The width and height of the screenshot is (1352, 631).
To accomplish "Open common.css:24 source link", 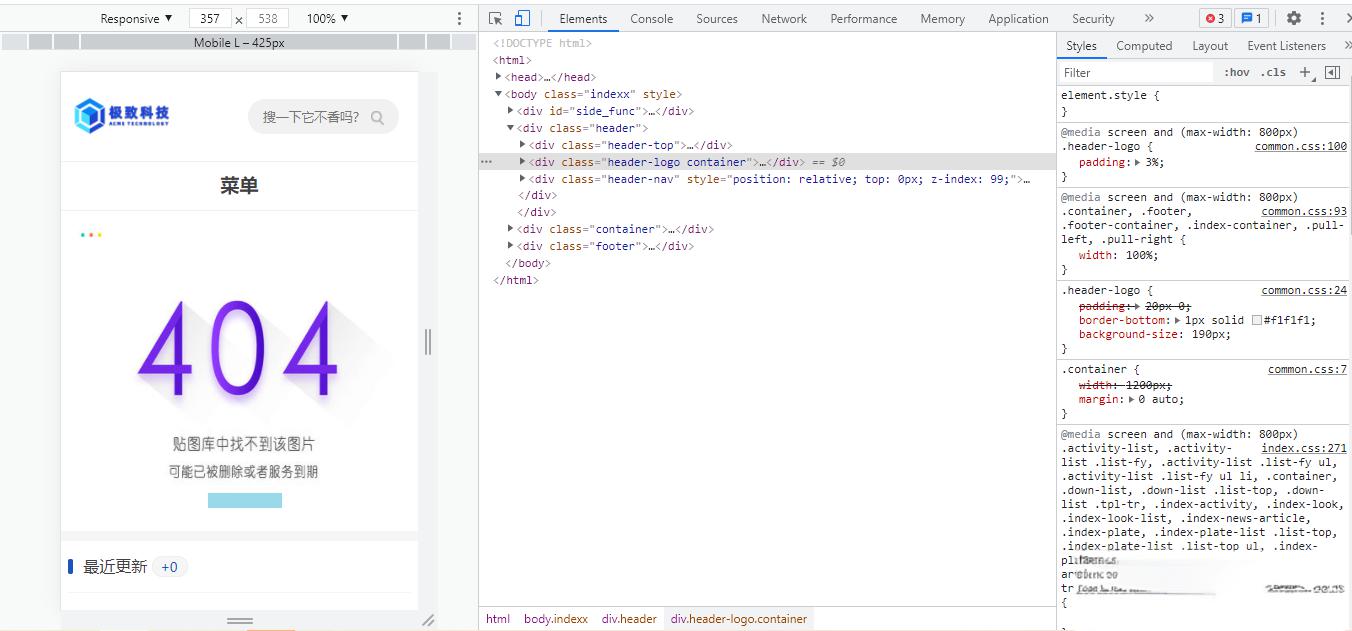I will point(1304,290).
